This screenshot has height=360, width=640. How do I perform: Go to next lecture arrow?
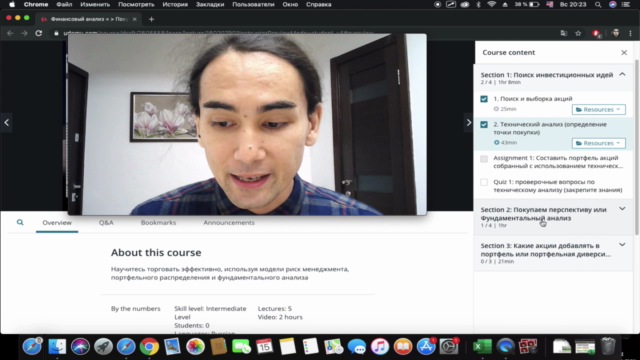(x=468, y=122)
